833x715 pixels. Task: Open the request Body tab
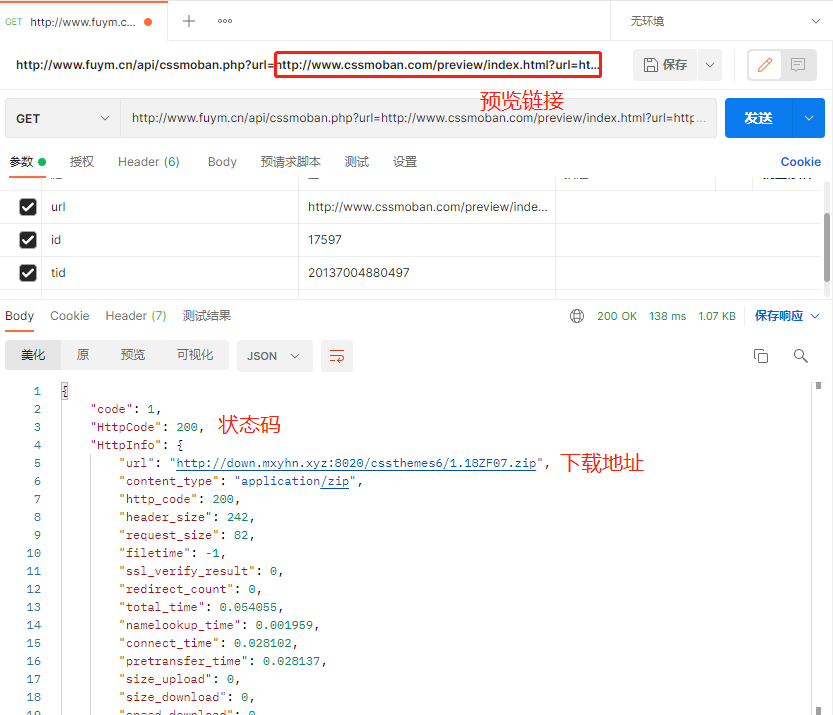[x=222, y=161]
